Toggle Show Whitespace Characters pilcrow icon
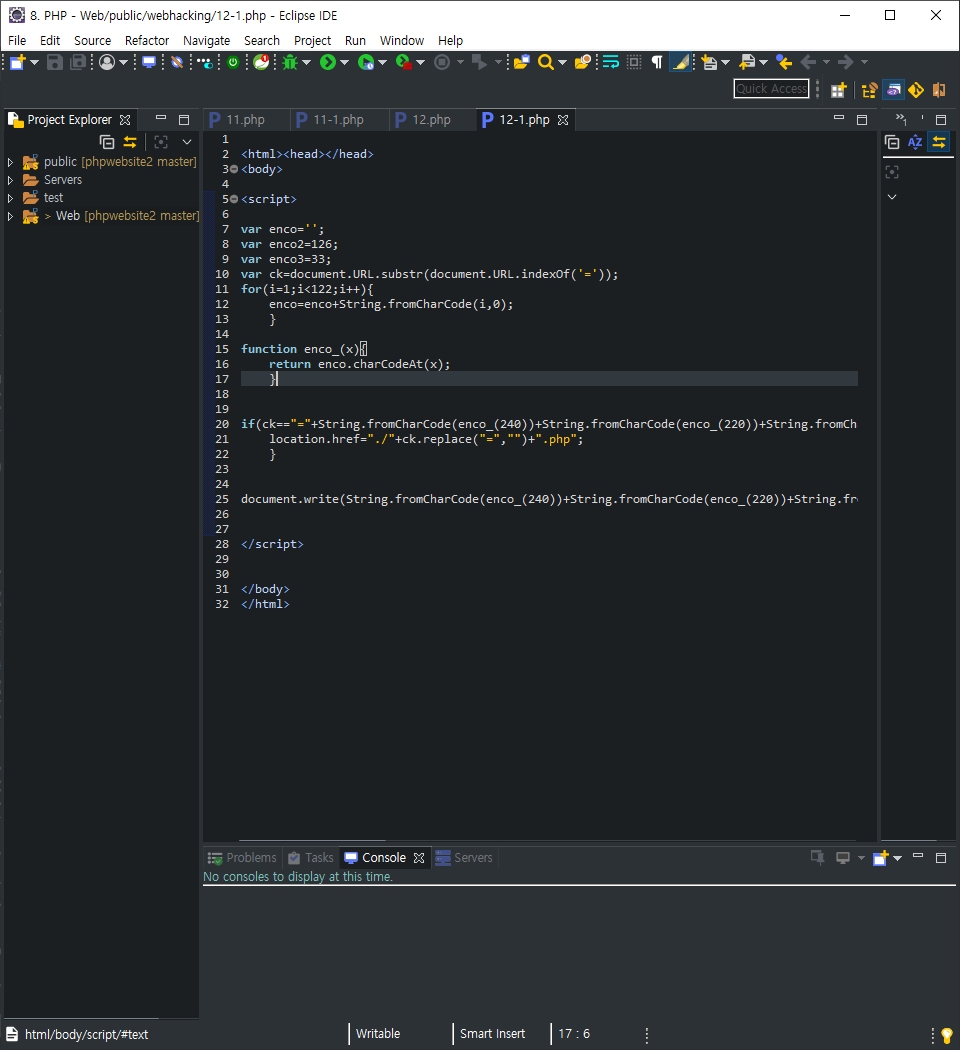 click(657, 62)
